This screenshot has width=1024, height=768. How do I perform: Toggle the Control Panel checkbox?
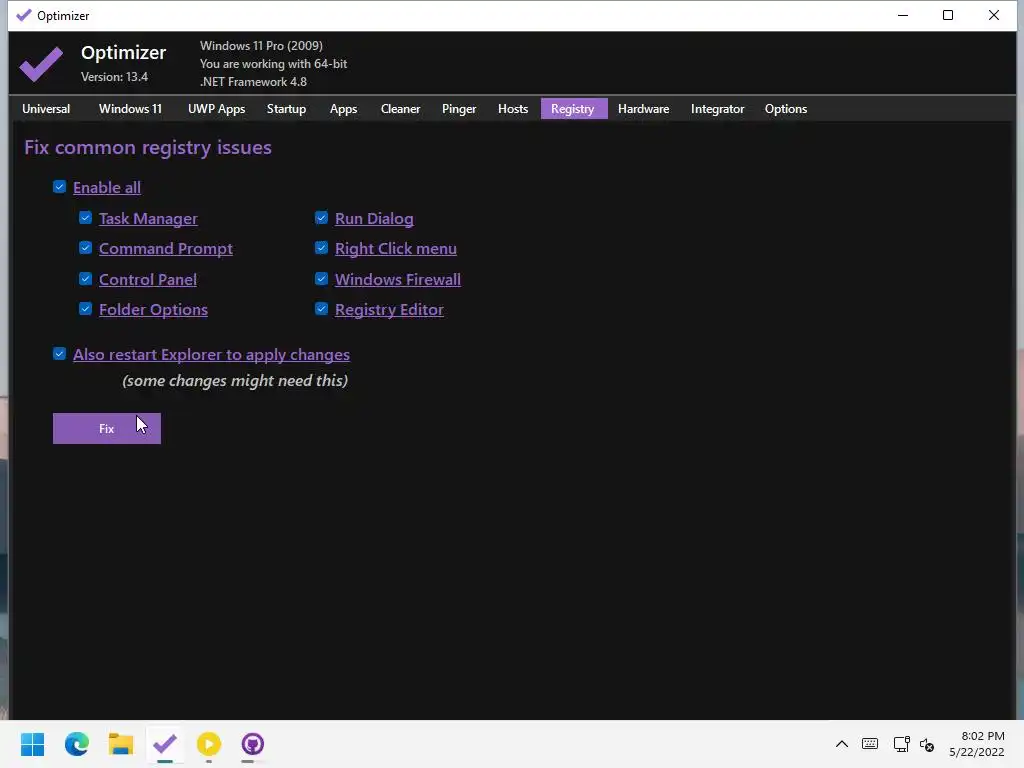(86, 279)
